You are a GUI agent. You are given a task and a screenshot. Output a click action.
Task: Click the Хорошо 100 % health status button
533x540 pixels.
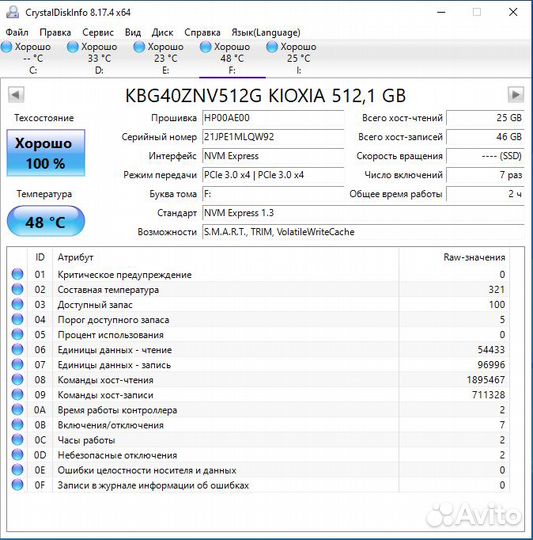click(x=46, y=153)
